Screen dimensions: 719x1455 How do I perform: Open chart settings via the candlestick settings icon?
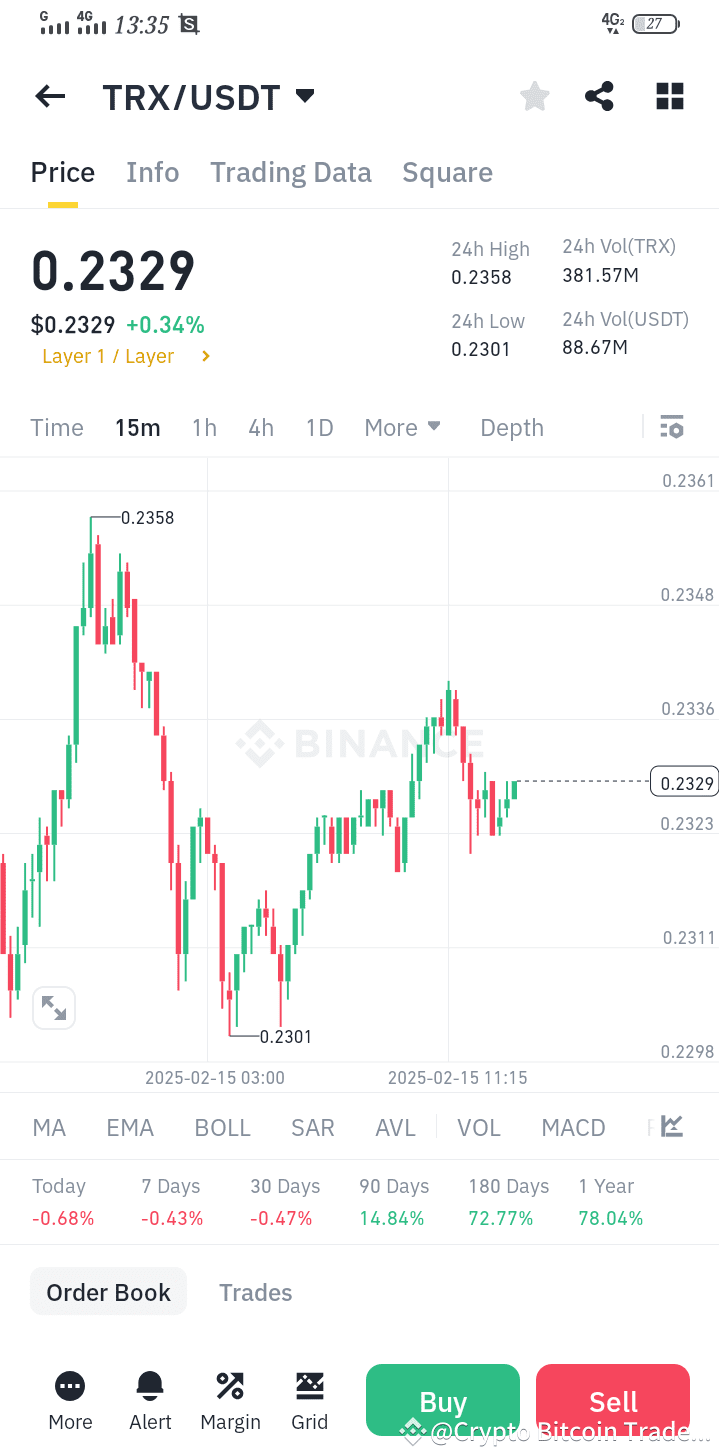pyautogui.click(x=671, y=427)
